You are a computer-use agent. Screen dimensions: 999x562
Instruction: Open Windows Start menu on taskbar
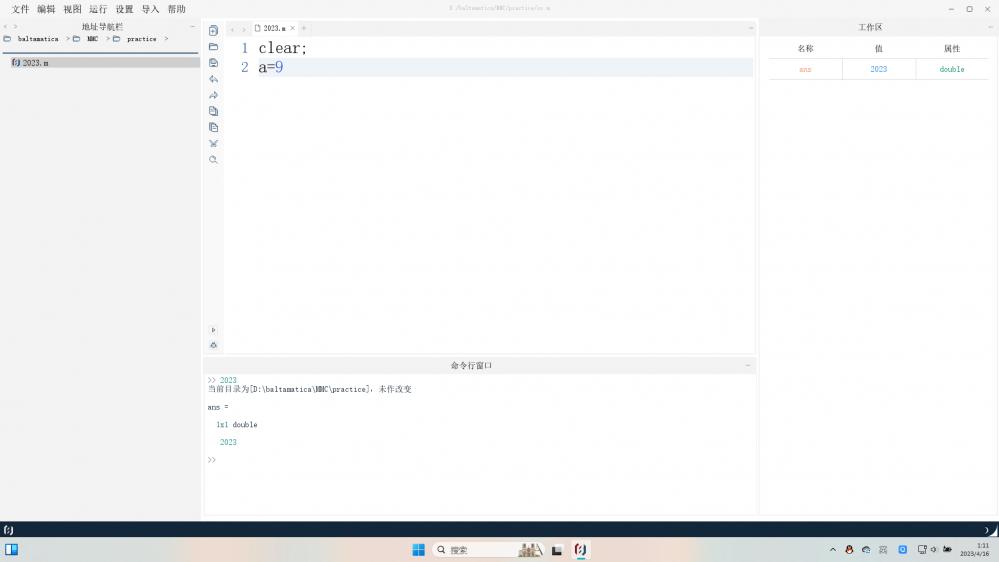(418, 550)
